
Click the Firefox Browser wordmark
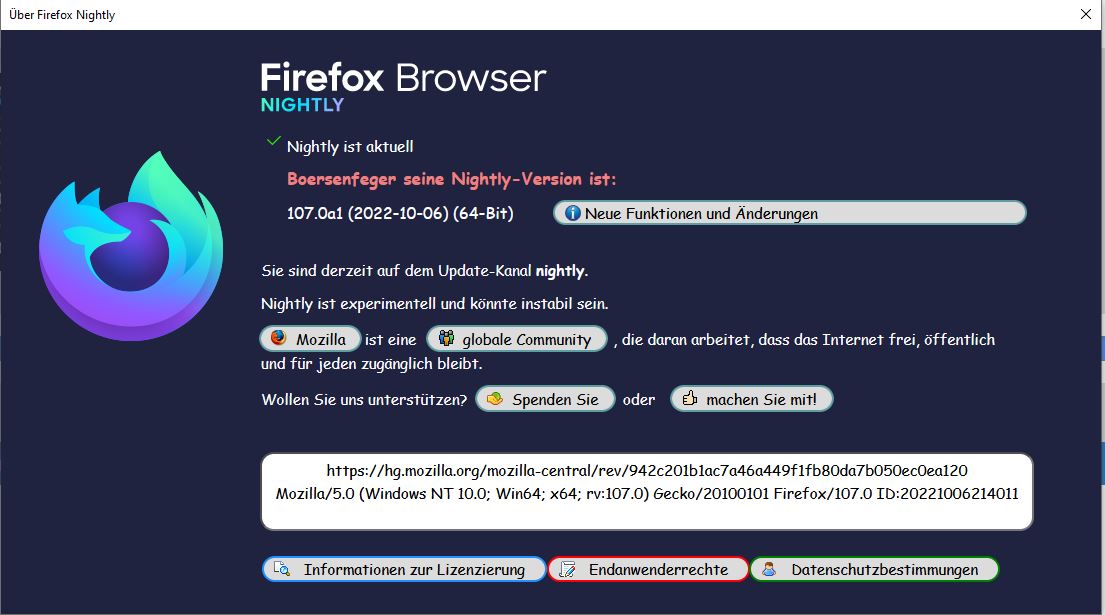(403, 77)
